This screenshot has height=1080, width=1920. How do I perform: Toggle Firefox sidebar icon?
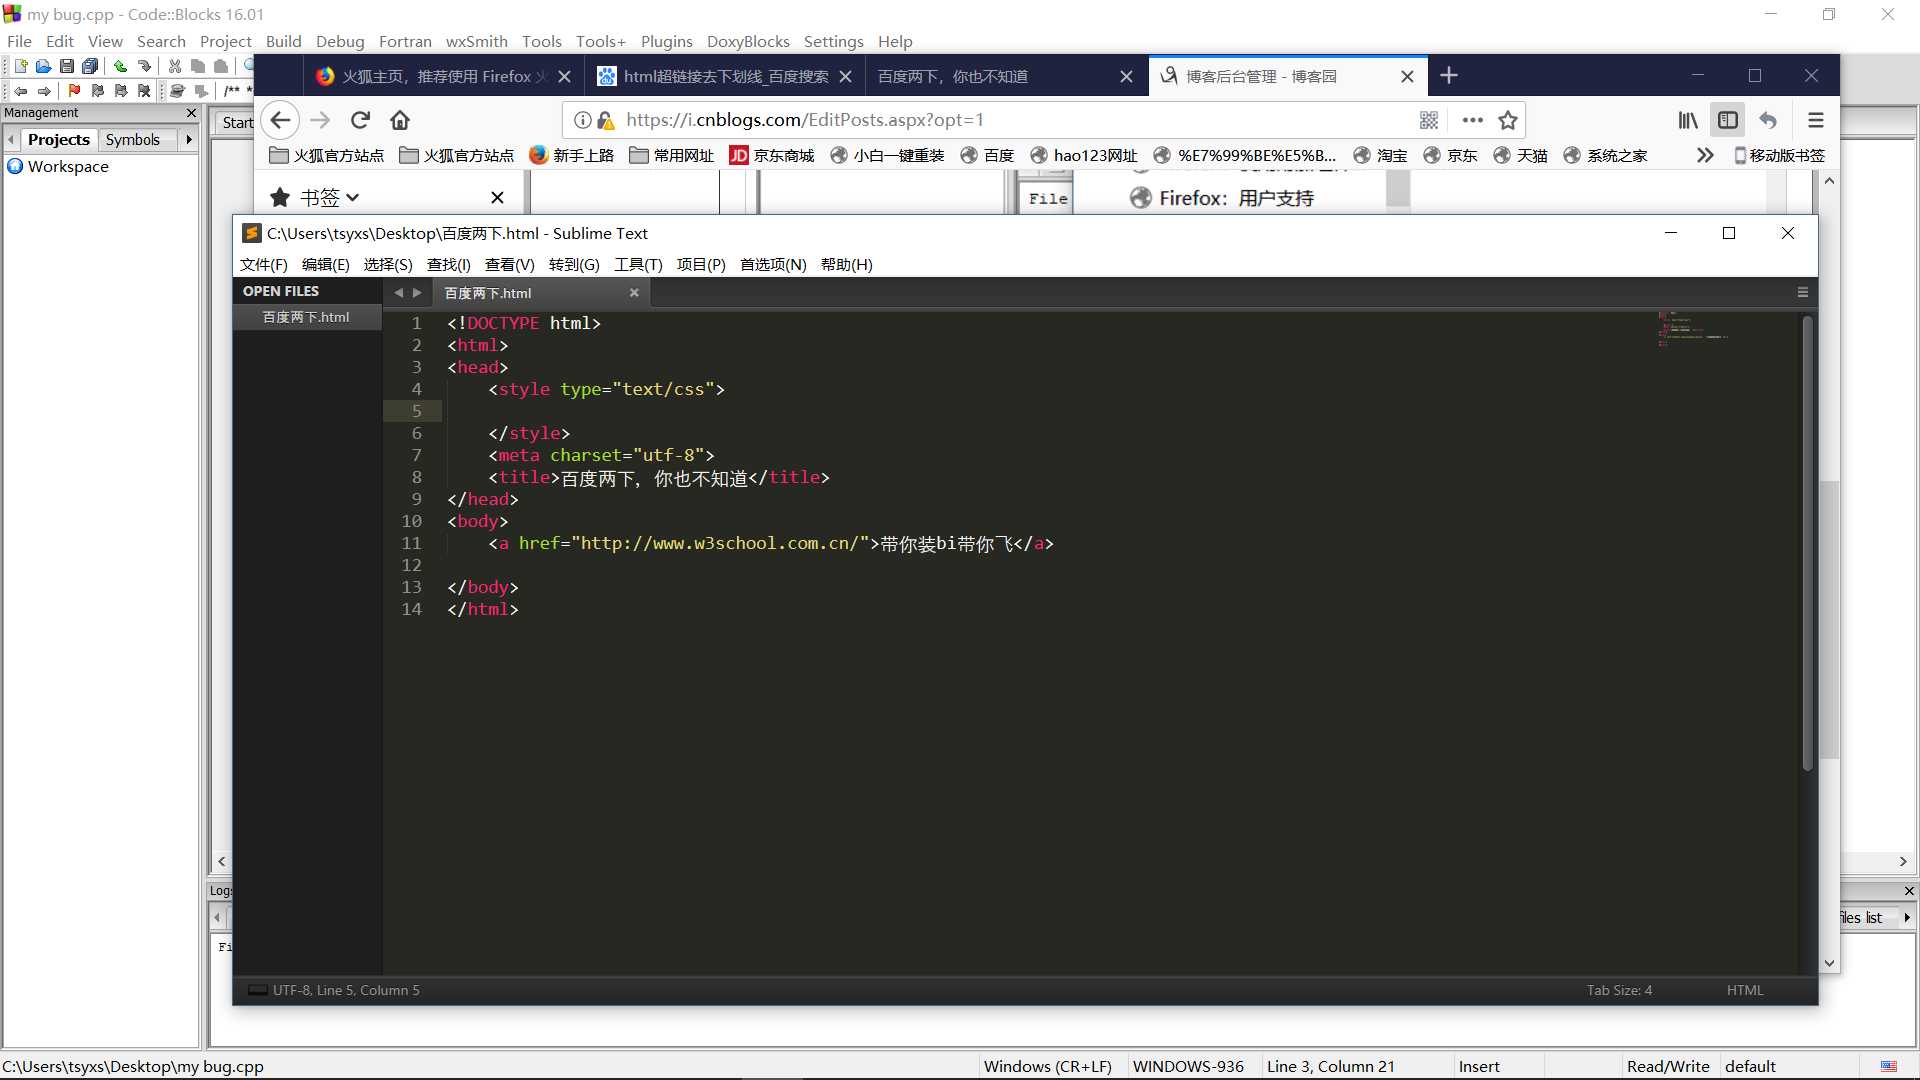[x=1728, y=120]
